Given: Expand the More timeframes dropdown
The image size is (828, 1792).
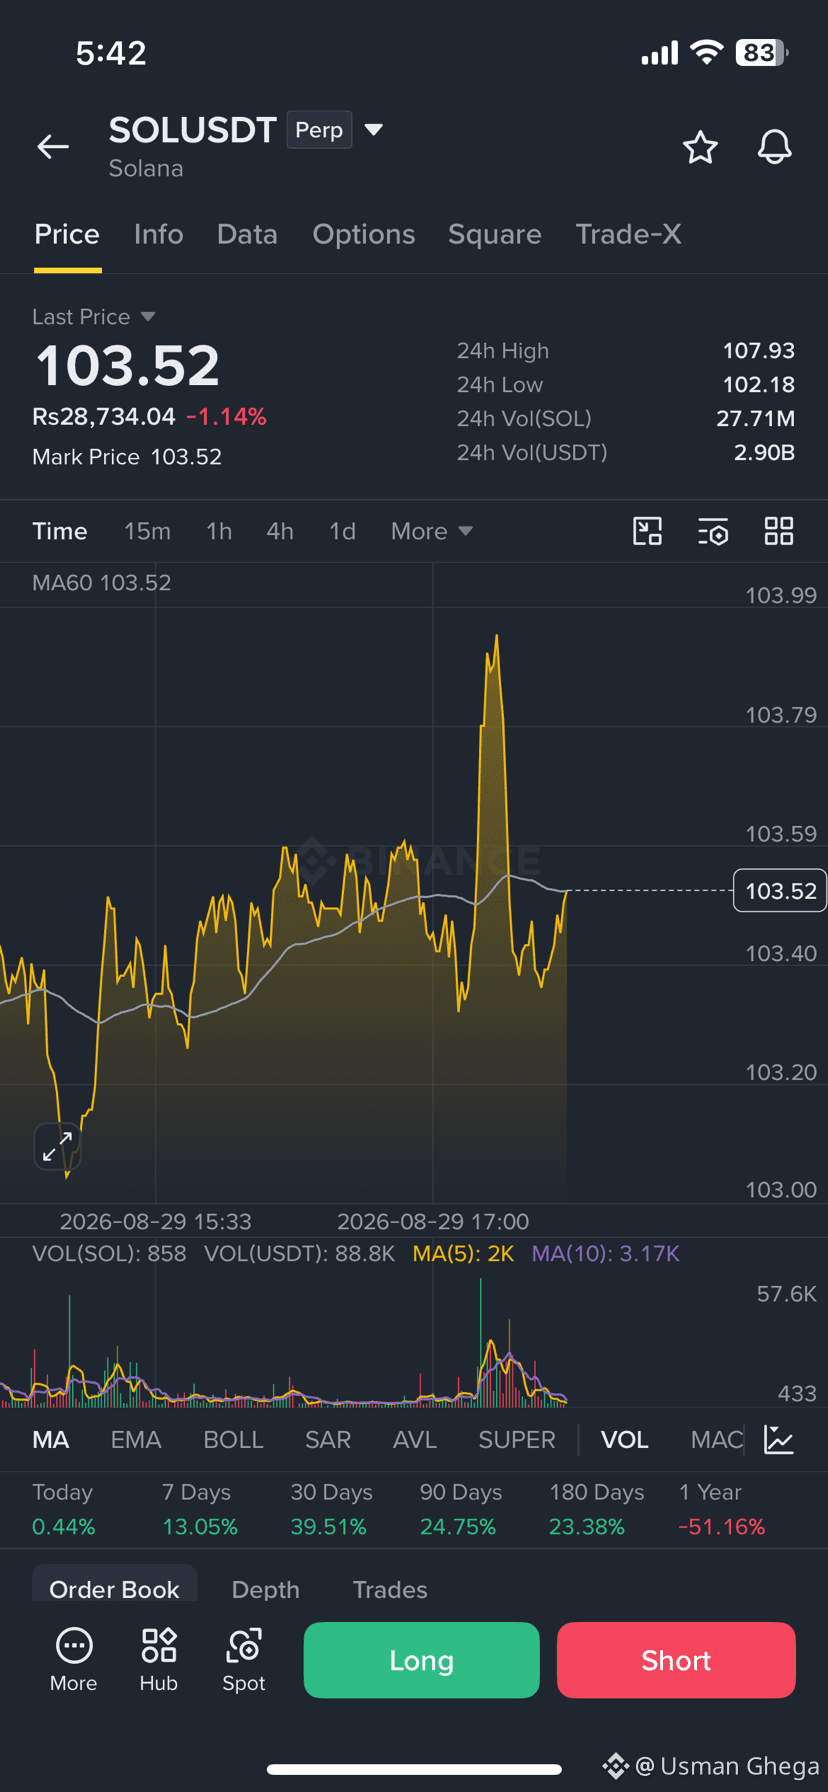Looking at the screenshot, I should click(431, 531).
